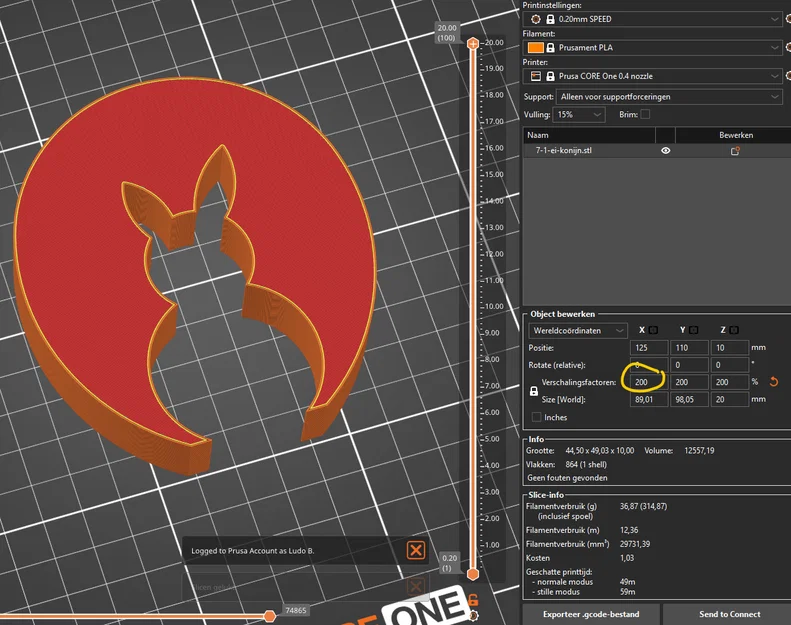Click the X scale factor field showing 200
Viewport: 791px width, 625px height.
649,382
